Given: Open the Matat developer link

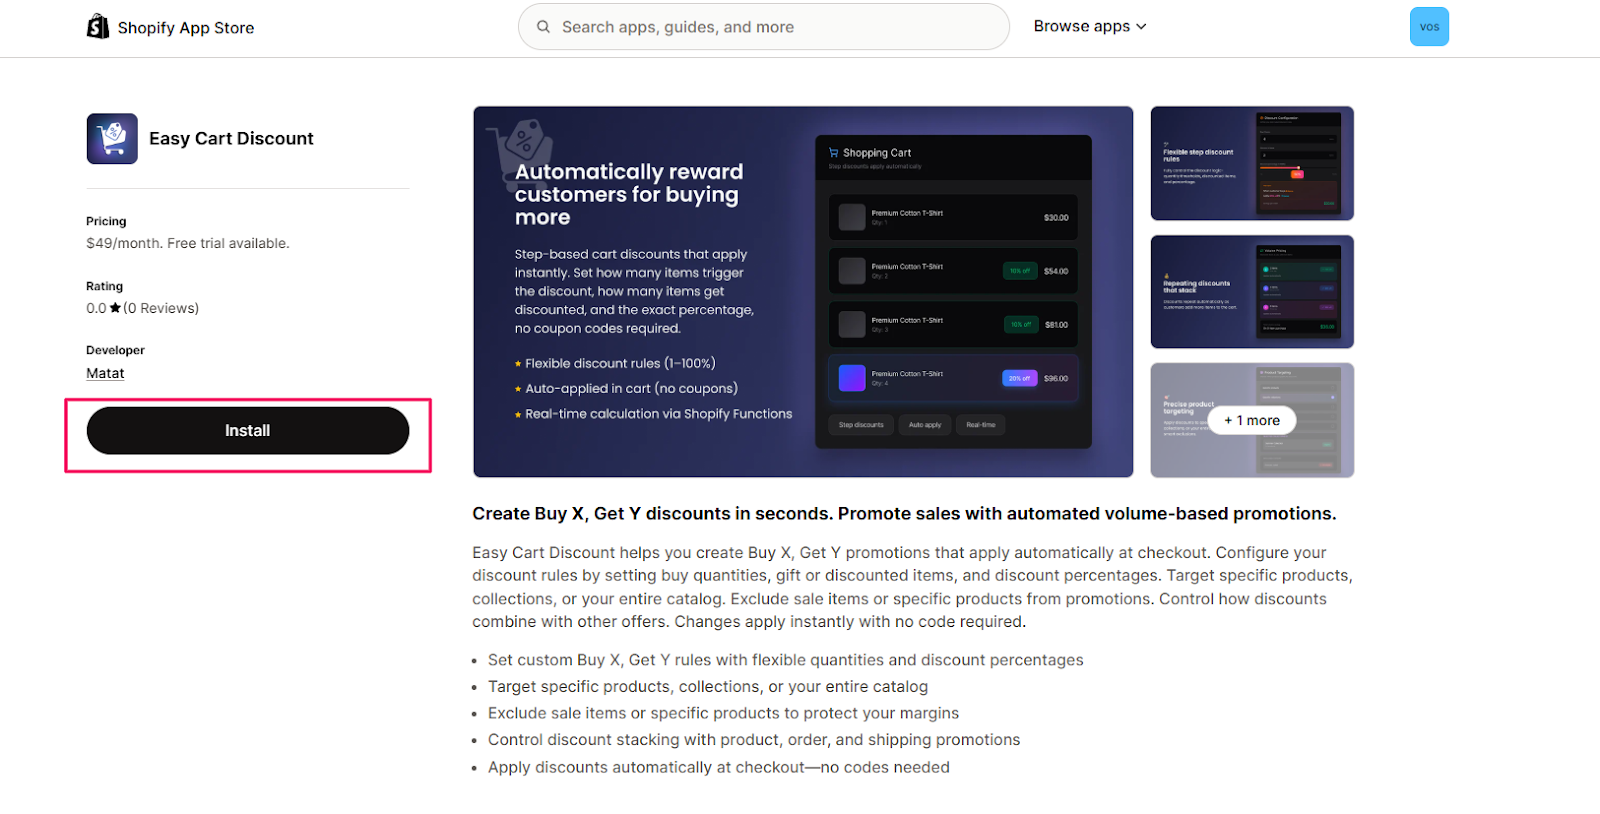Looking at the screenshot, I should tap(105, 373).
